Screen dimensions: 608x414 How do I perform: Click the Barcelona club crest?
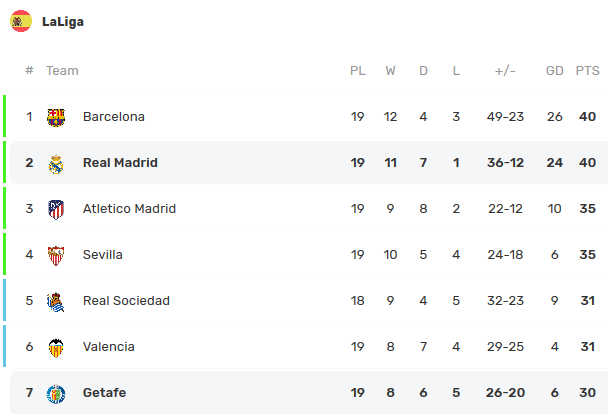pos(56,117)
